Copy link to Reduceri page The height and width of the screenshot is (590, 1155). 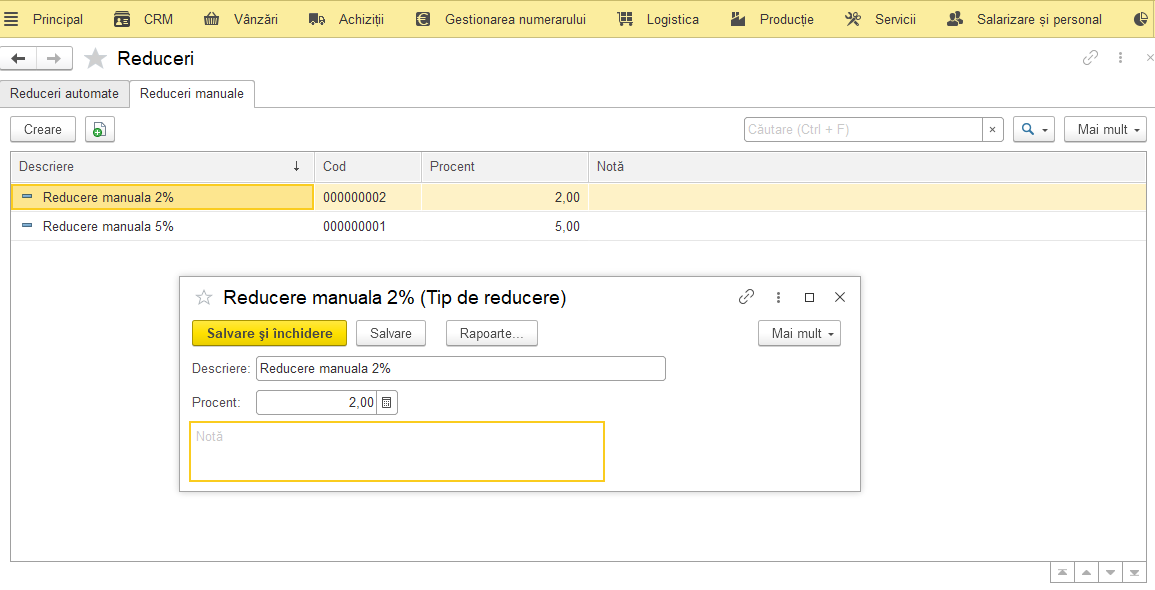pos(1091,57)
